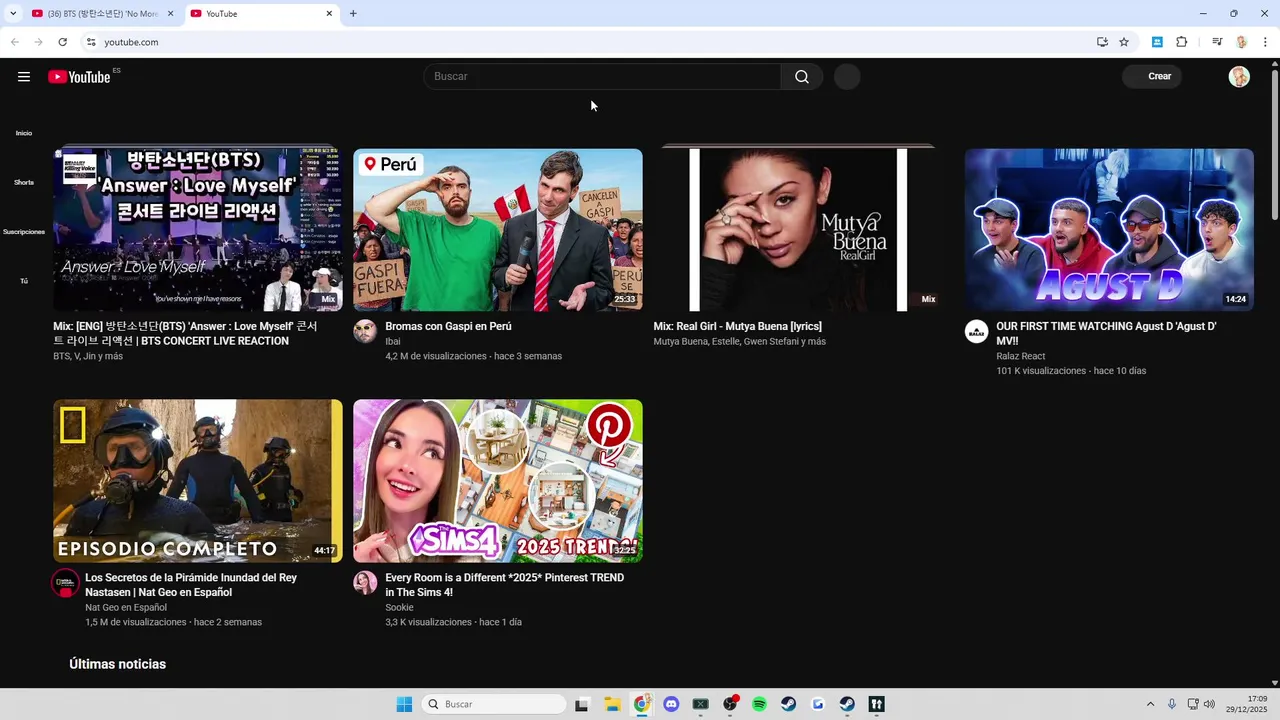Open the Nat Geo pyramid episode thumbnail
Screen dimensions: 1280x720
198,481
